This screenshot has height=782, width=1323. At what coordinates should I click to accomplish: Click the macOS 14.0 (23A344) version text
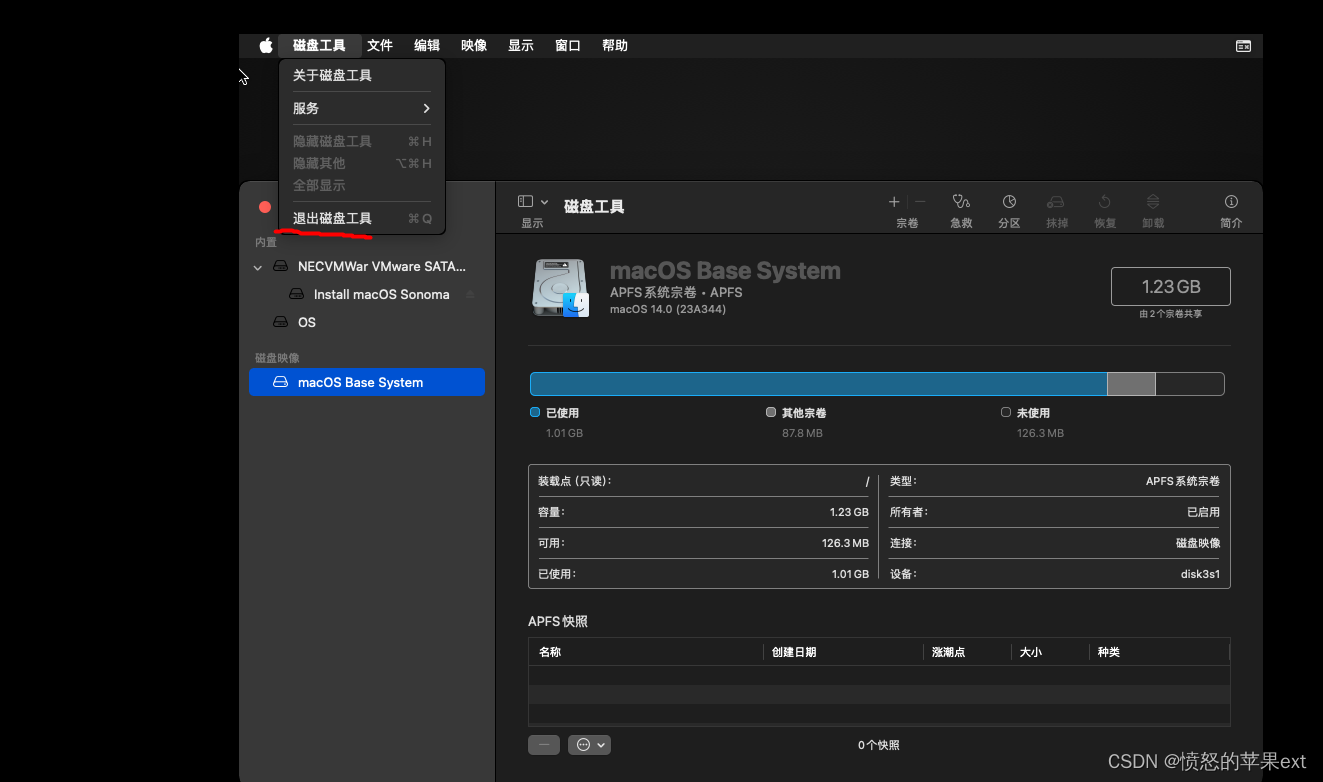click(668, 309)
